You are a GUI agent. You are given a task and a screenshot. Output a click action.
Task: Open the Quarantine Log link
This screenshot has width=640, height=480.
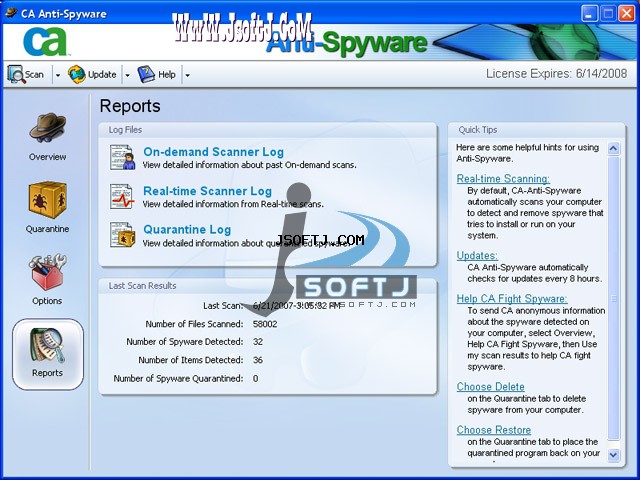click(x=187, y=229)
